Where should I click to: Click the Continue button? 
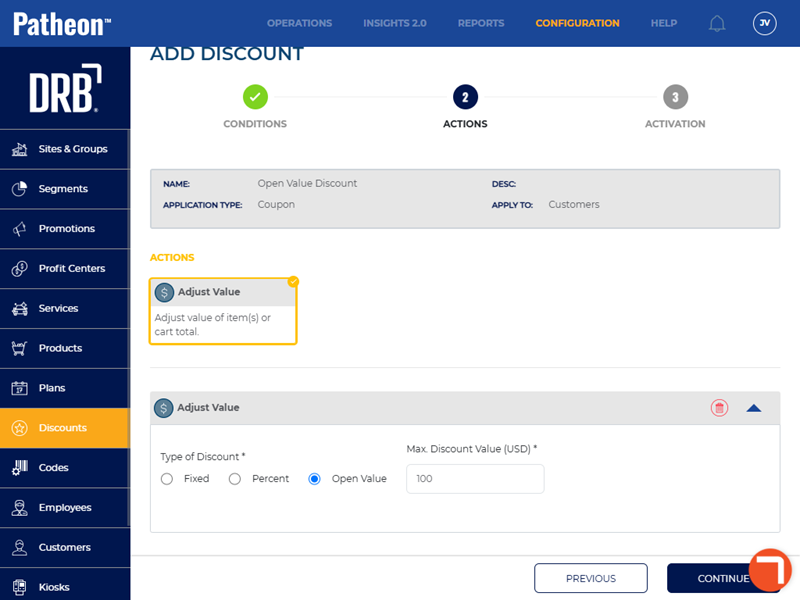click(x=723, y=578)
